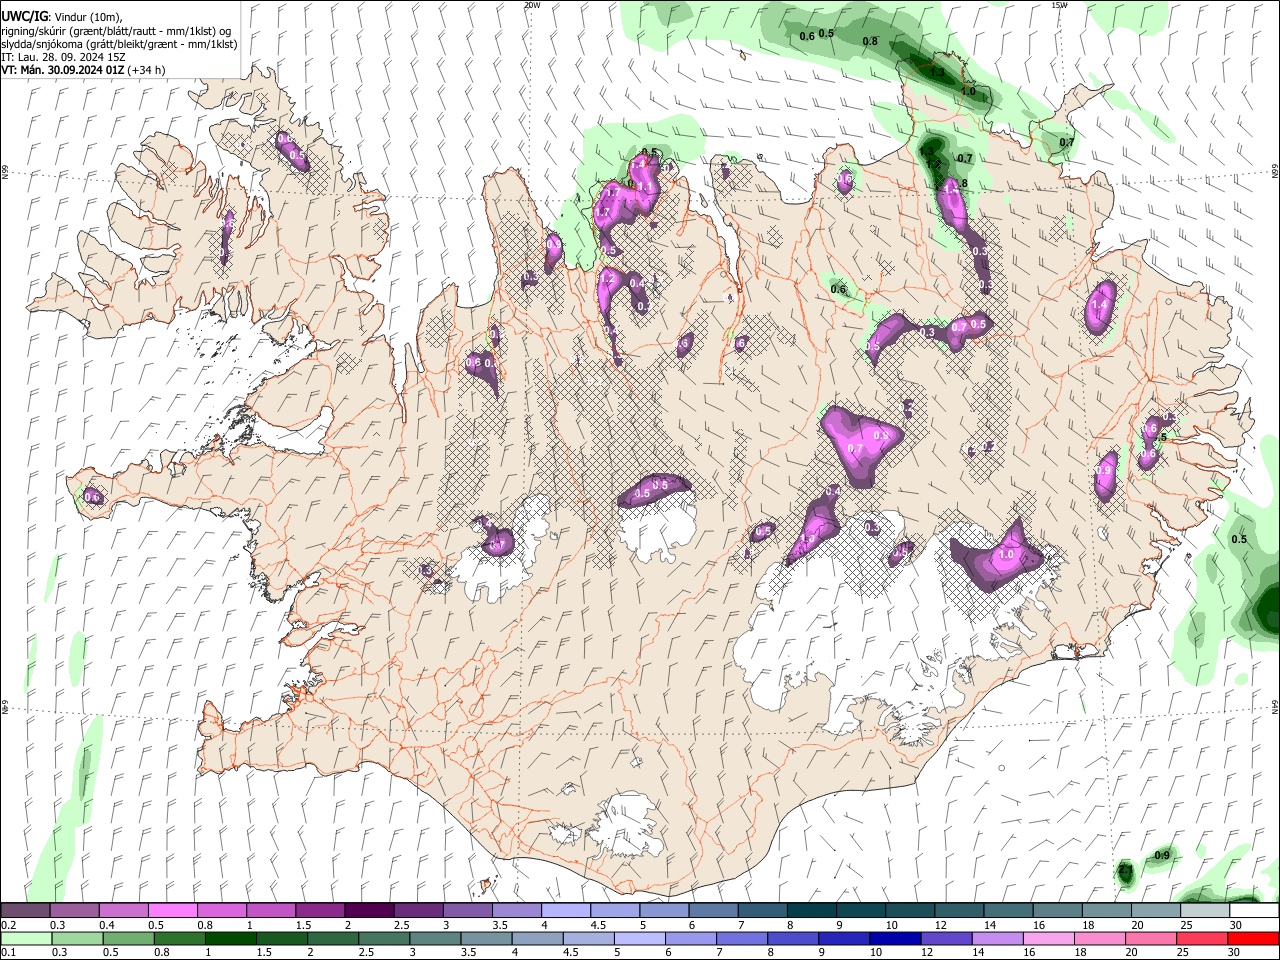Click the upper legend label '3.5'
The height and width of the screenshot is (960, 1280).
click(500, 925)
